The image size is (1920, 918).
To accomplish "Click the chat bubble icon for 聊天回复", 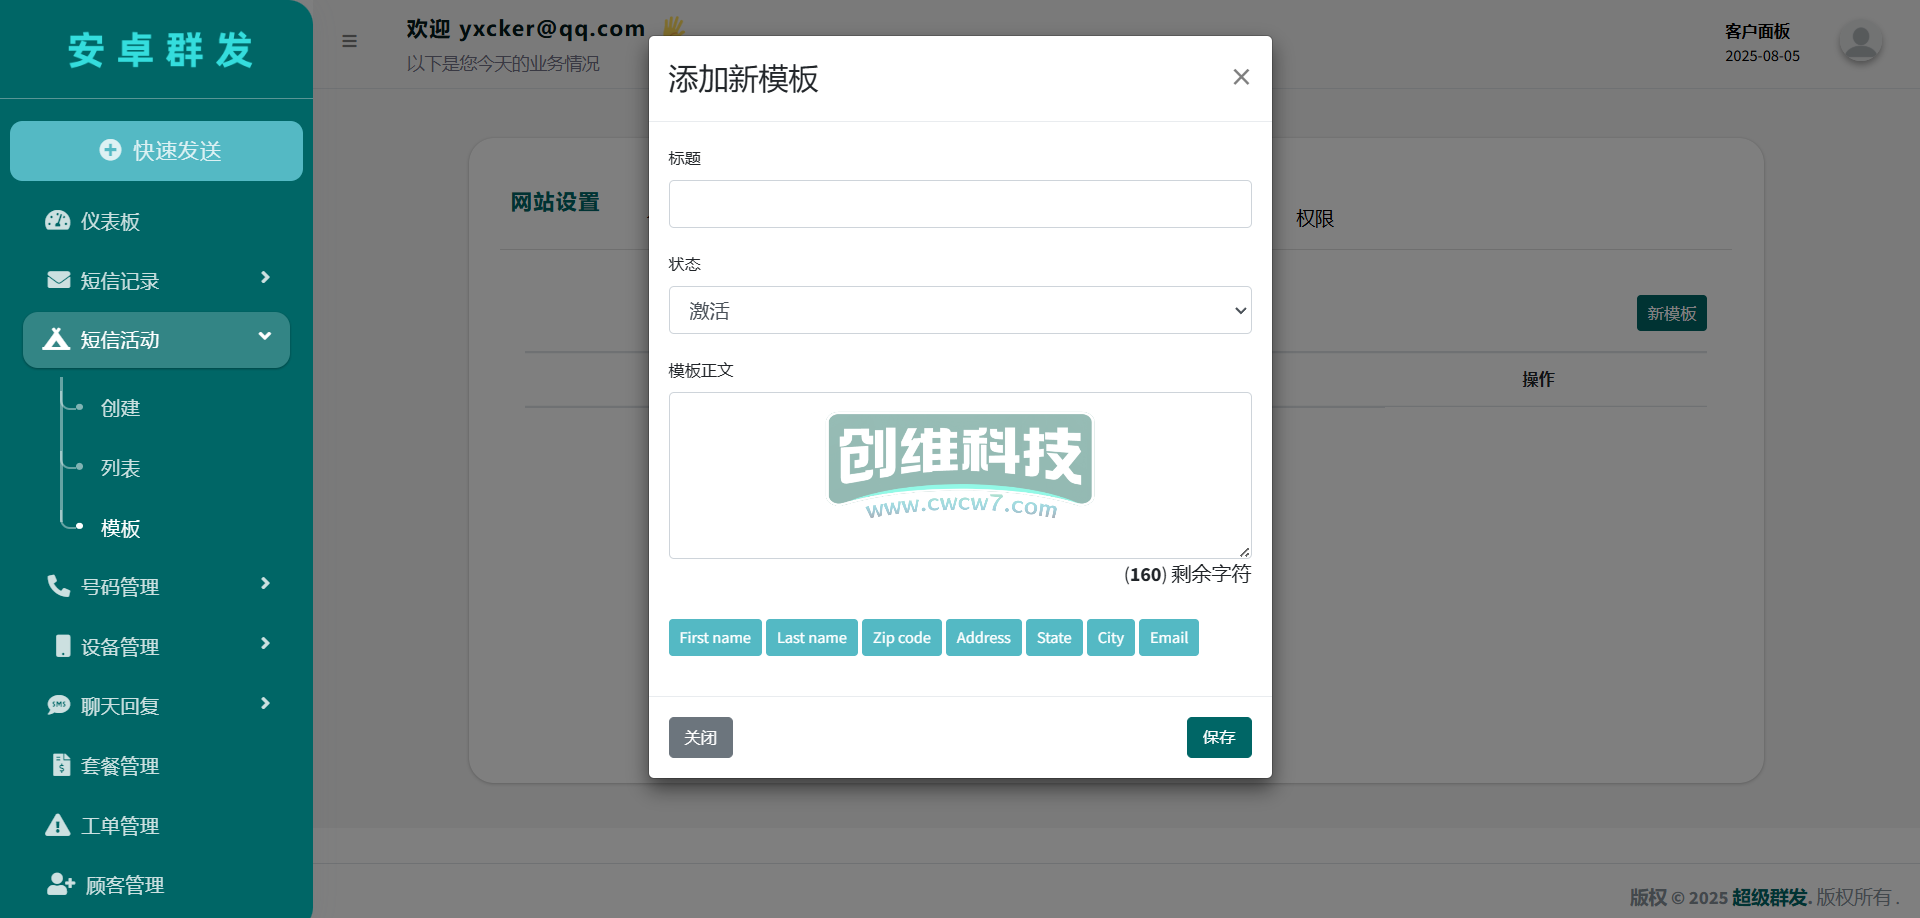I will coord(59,705).
